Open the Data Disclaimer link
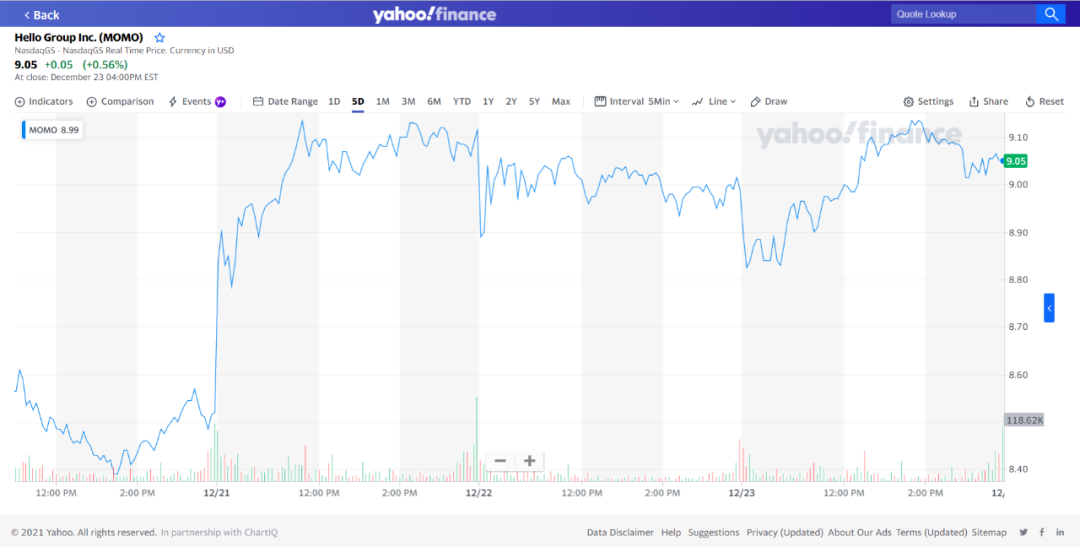Image resolution: width=1080 pixels, height=547 pixels. (x=620, y=533)
